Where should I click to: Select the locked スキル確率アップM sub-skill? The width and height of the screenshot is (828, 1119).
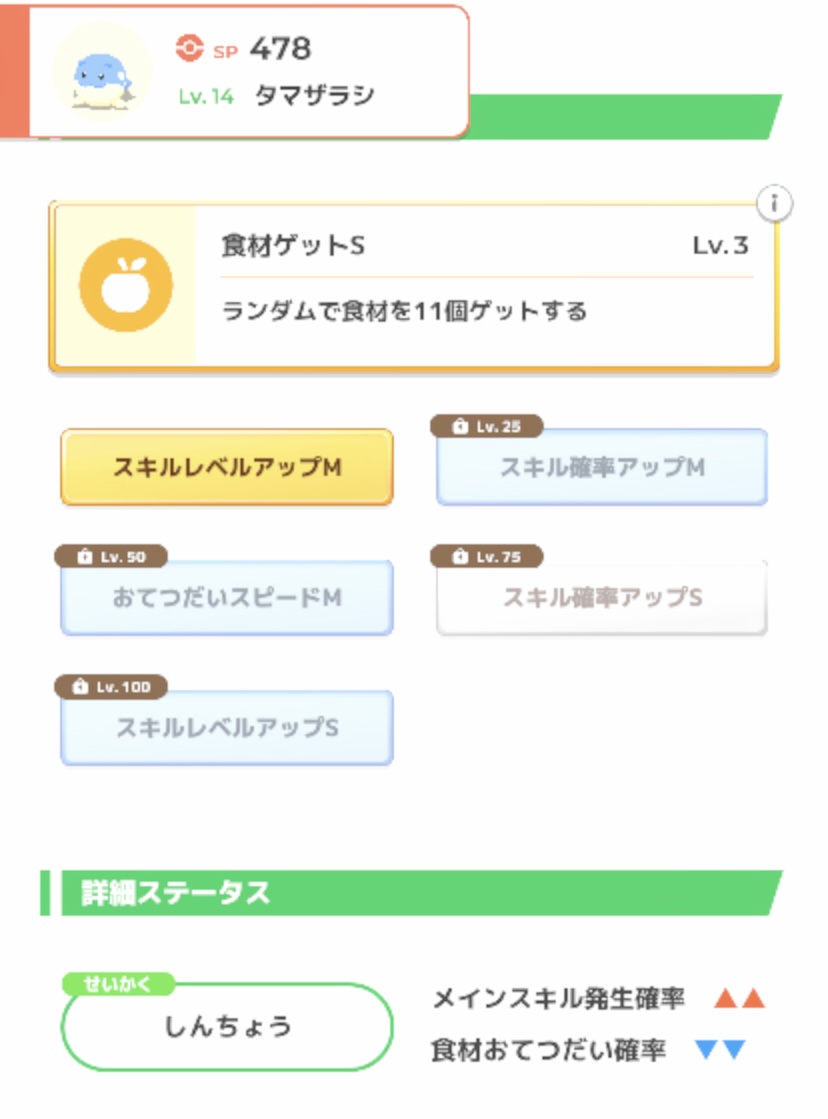pos(602,468)
